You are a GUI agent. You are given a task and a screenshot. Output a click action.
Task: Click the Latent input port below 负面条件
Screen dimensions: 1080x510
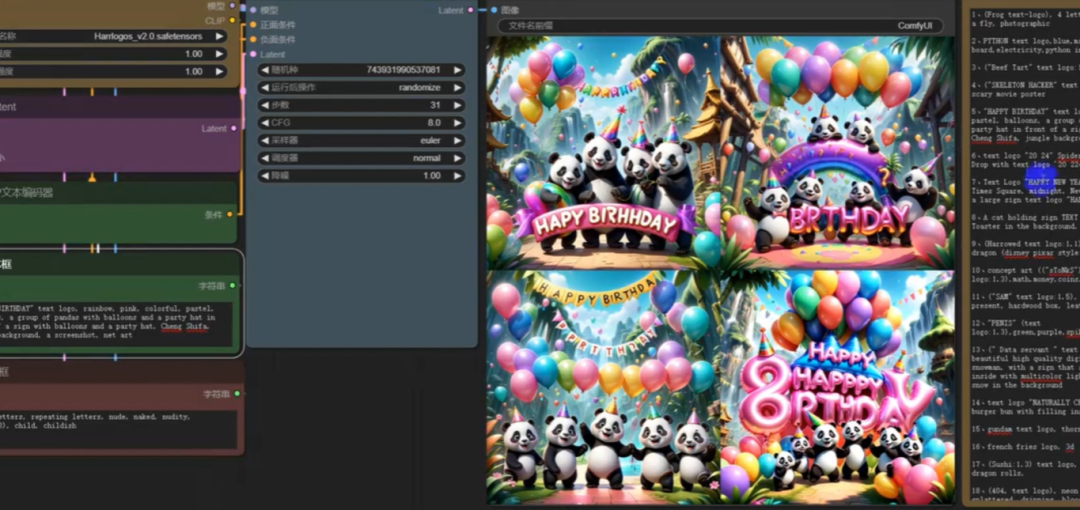253,54
